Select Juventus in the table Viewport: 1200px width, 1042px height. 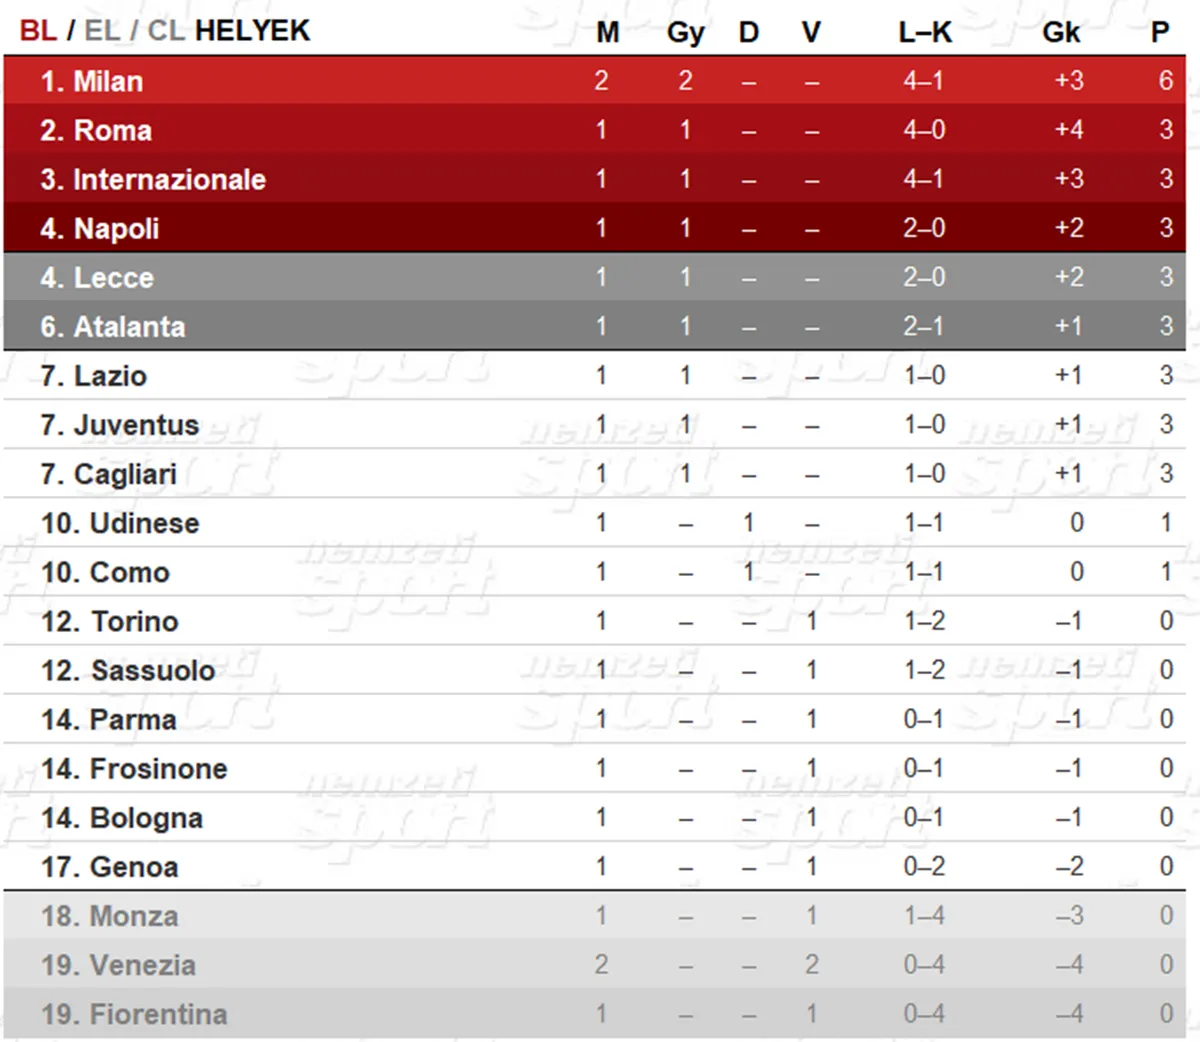136,425
